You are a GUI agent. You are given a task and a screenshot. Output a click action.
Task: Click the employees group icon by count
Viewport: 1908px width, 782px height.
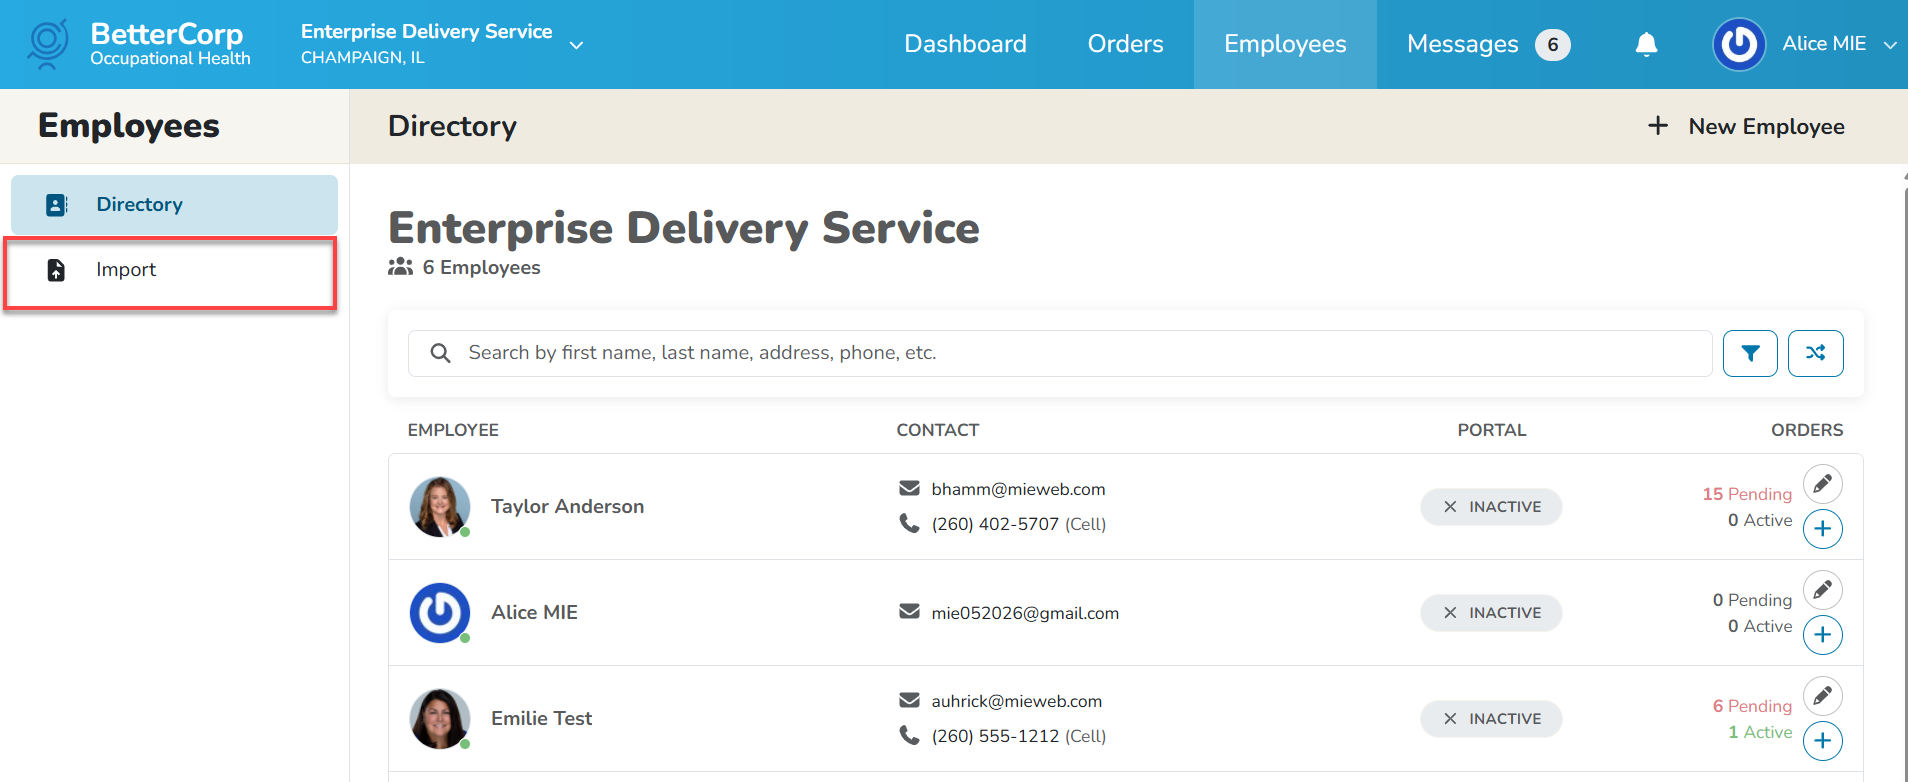point(400,267)
